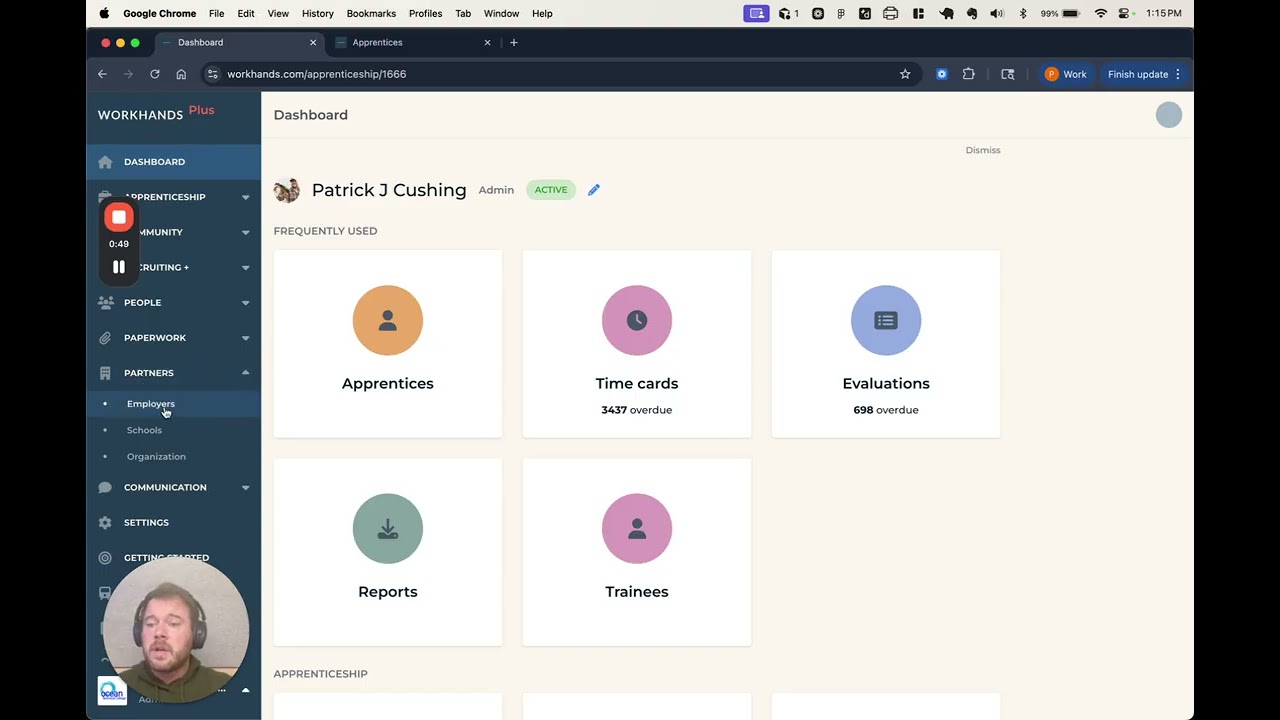The width and height of the screenshot is (1280, 720).
Task: Click the WorkHands Plus logo
Action: pos(156,113)
